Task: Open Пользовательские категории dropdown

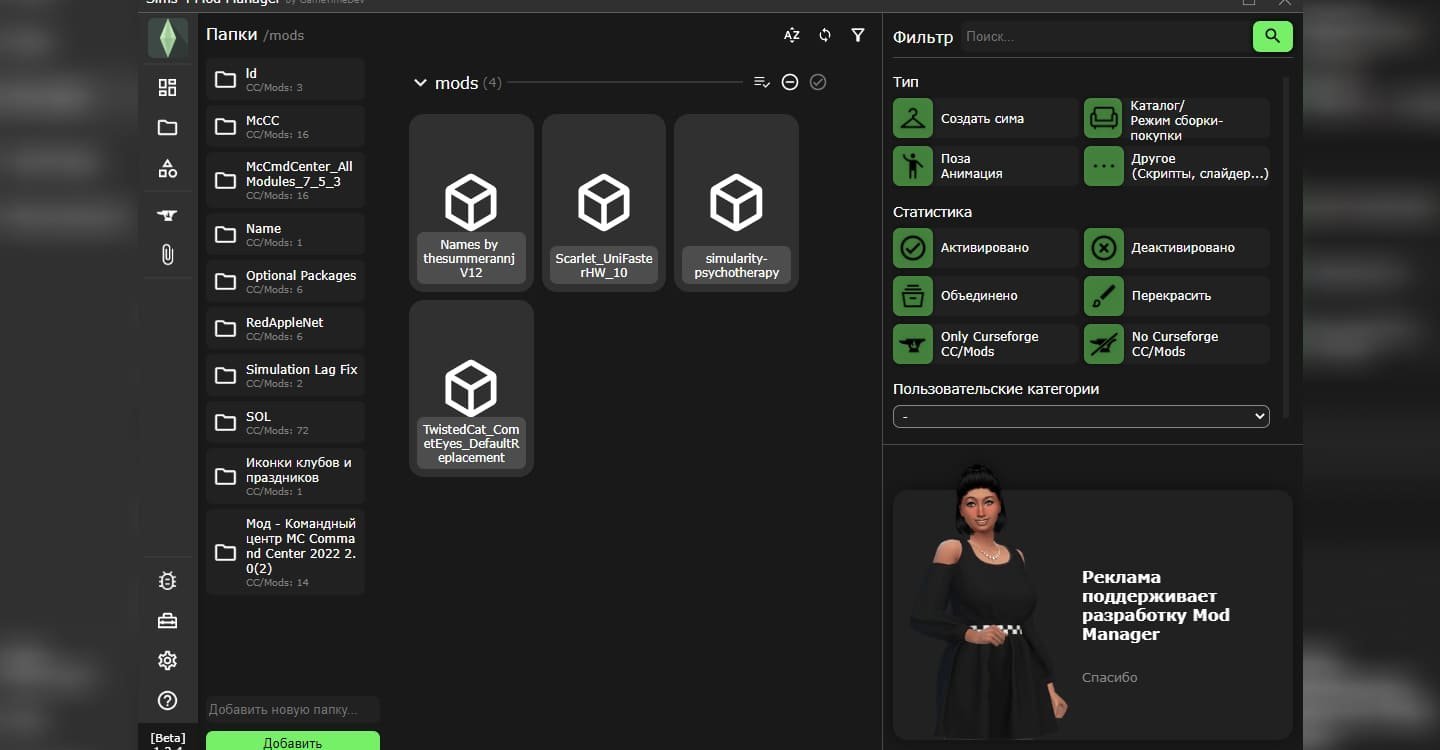Action: (x=1081, y=416)
